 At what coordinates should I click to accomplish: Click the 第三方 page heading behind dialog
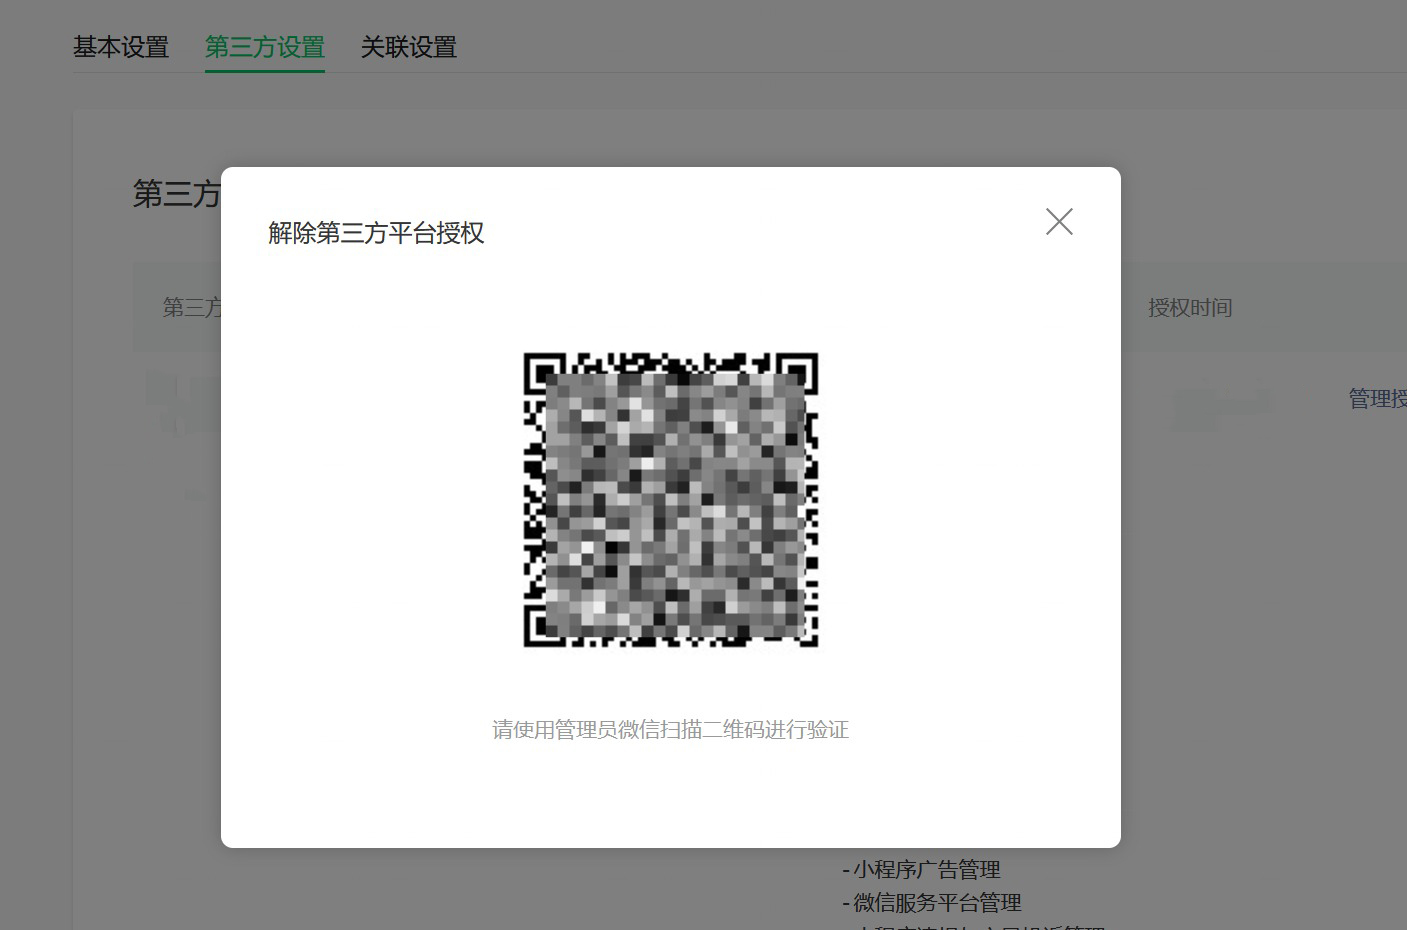point(177,194)
